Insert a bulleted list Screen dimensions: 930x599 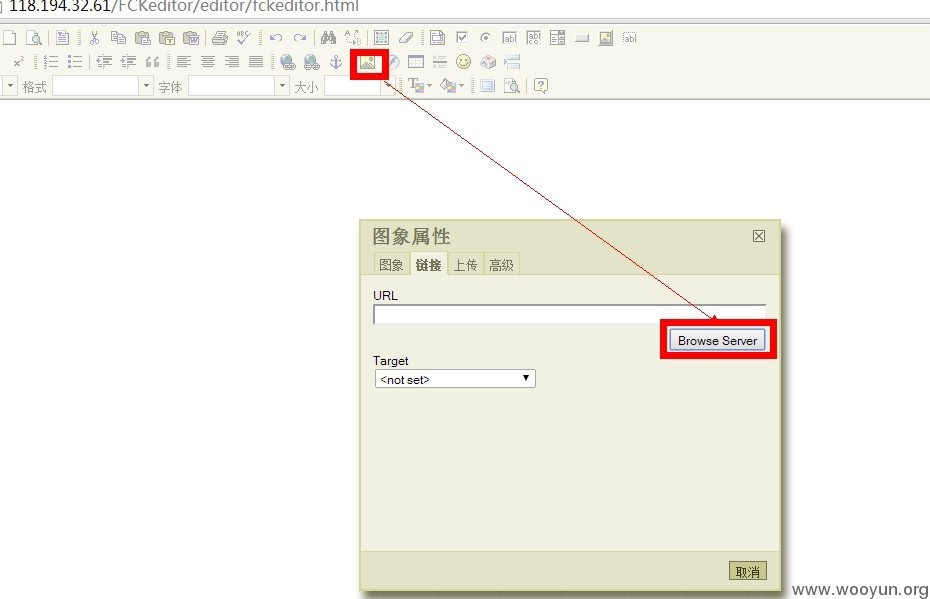pos(75,62)
